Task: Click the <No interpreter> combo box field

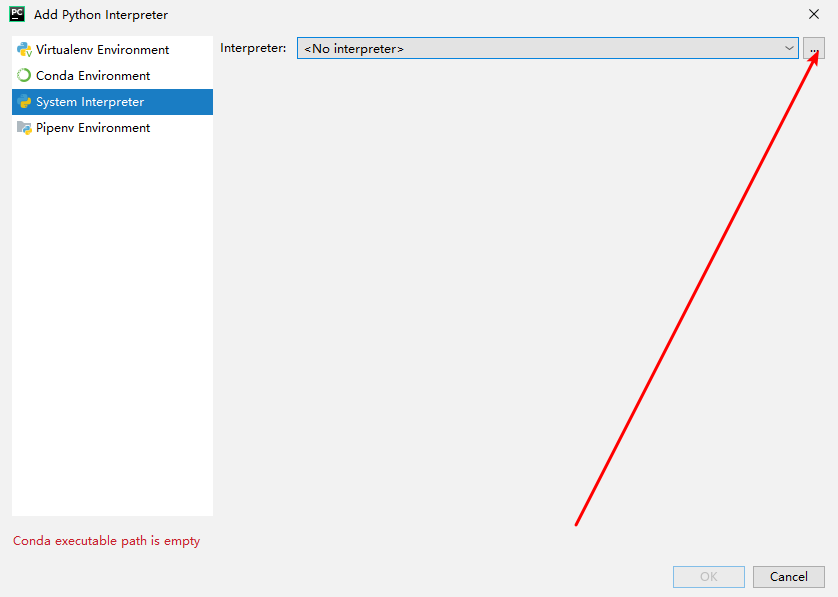Action: click(548, 48)
